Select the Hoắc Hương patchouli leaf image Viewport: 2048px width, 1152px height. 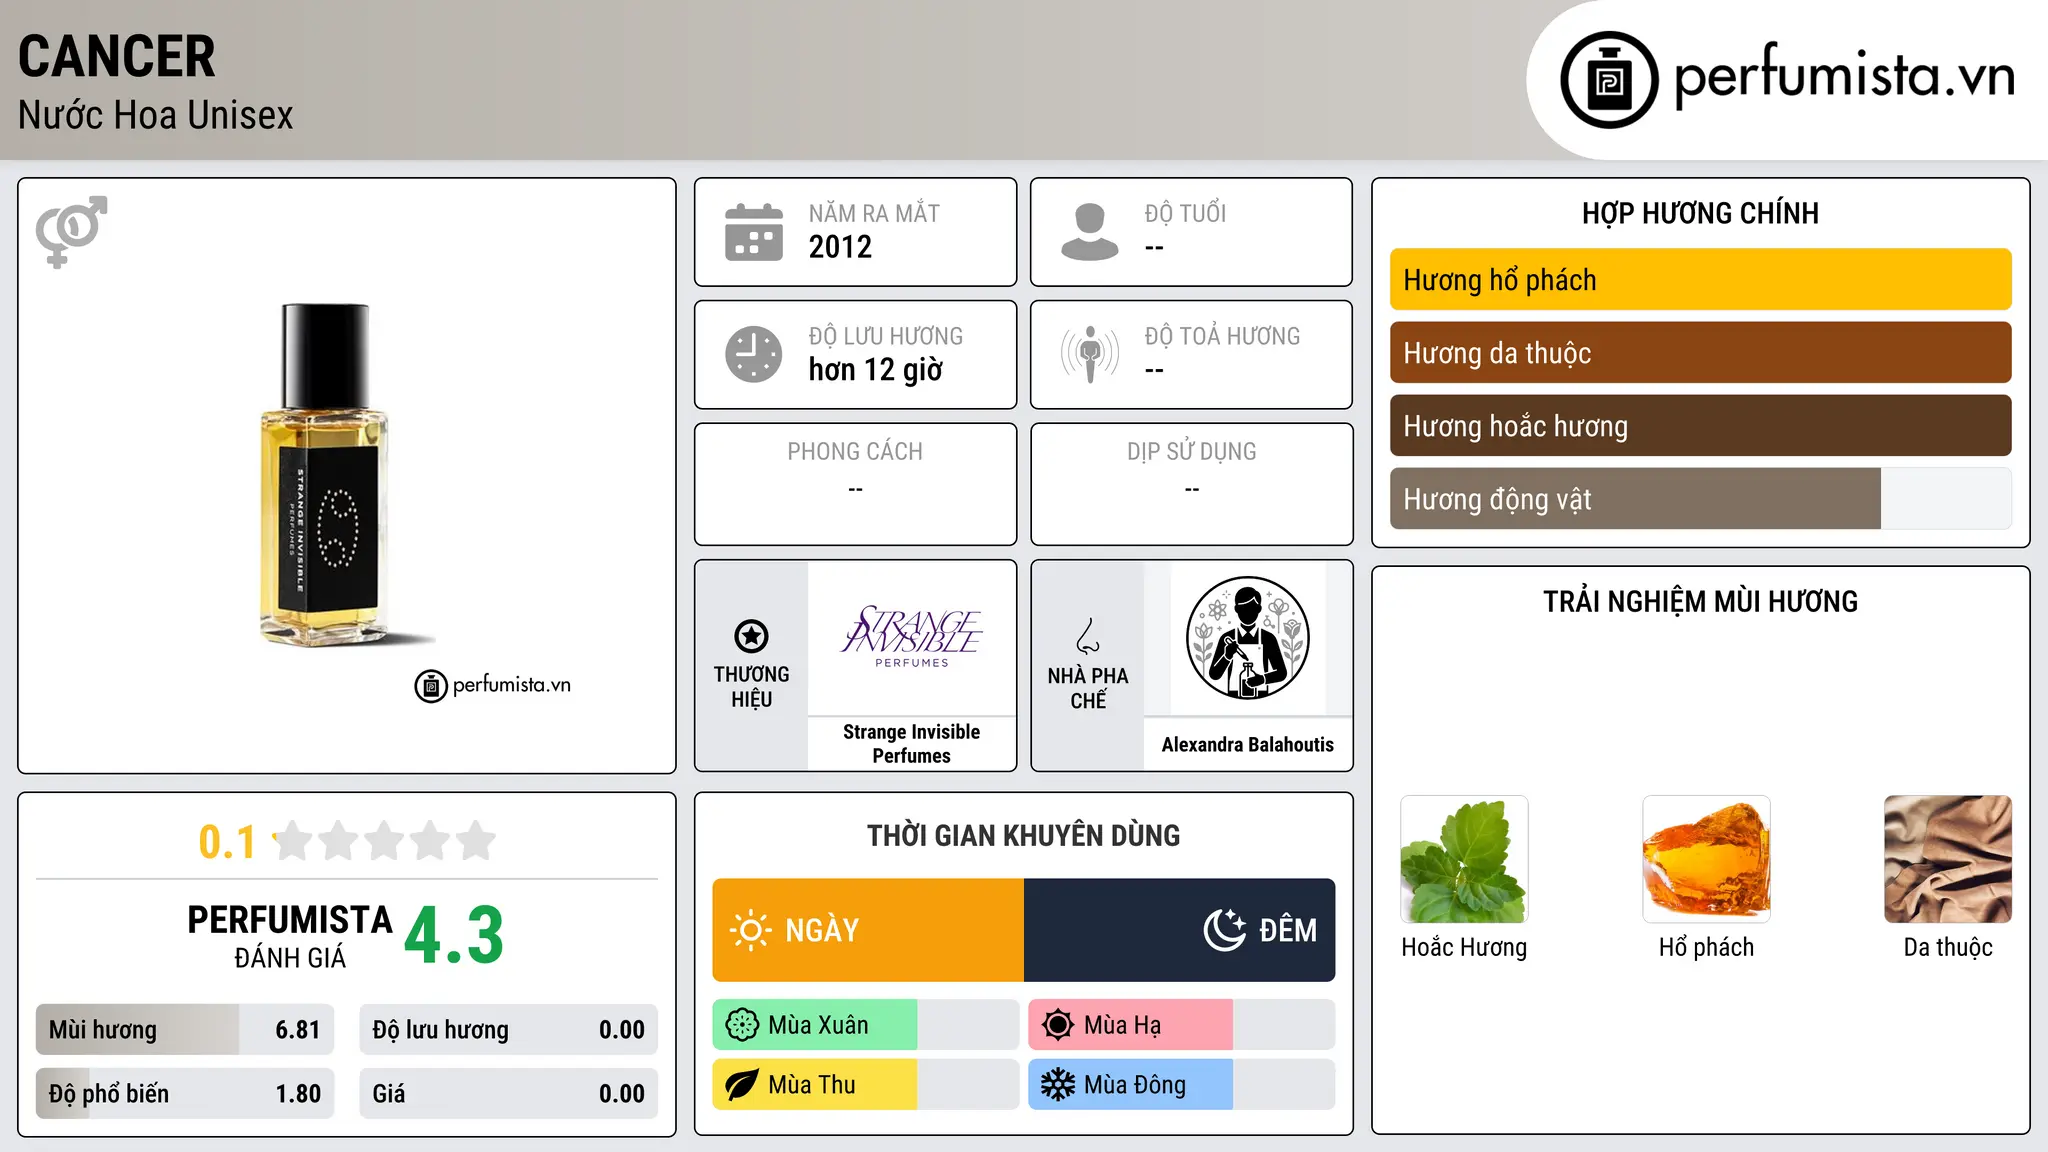pyautogui.click(x=1464, y=859)
